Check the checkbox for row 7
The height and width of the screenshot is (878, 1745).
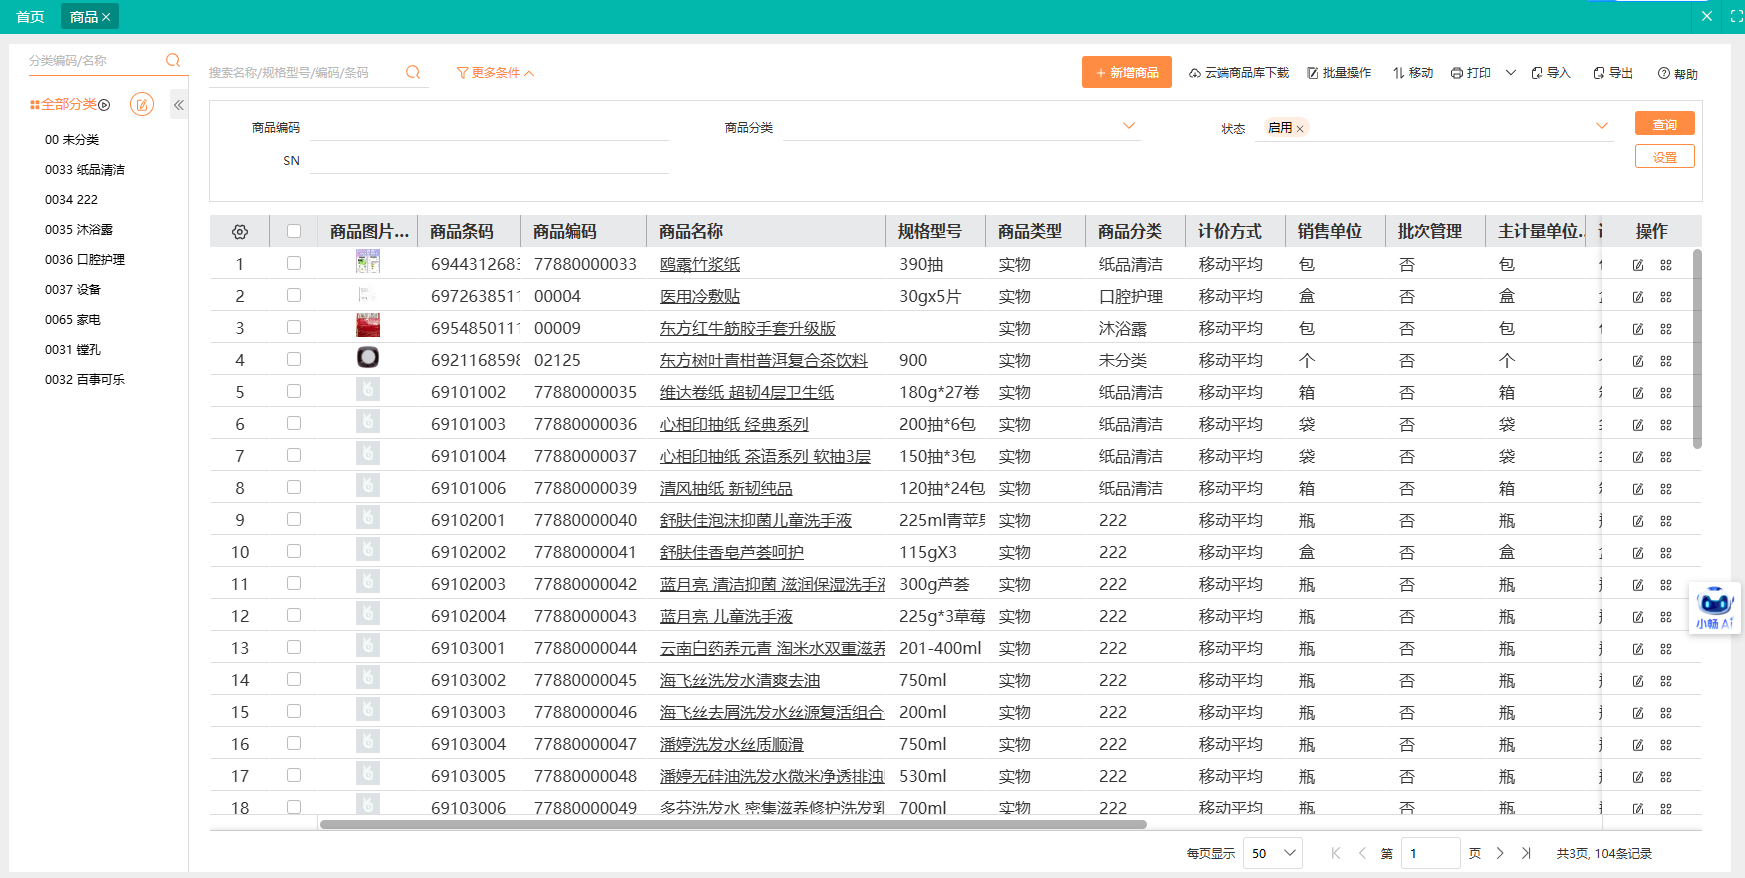294,455
